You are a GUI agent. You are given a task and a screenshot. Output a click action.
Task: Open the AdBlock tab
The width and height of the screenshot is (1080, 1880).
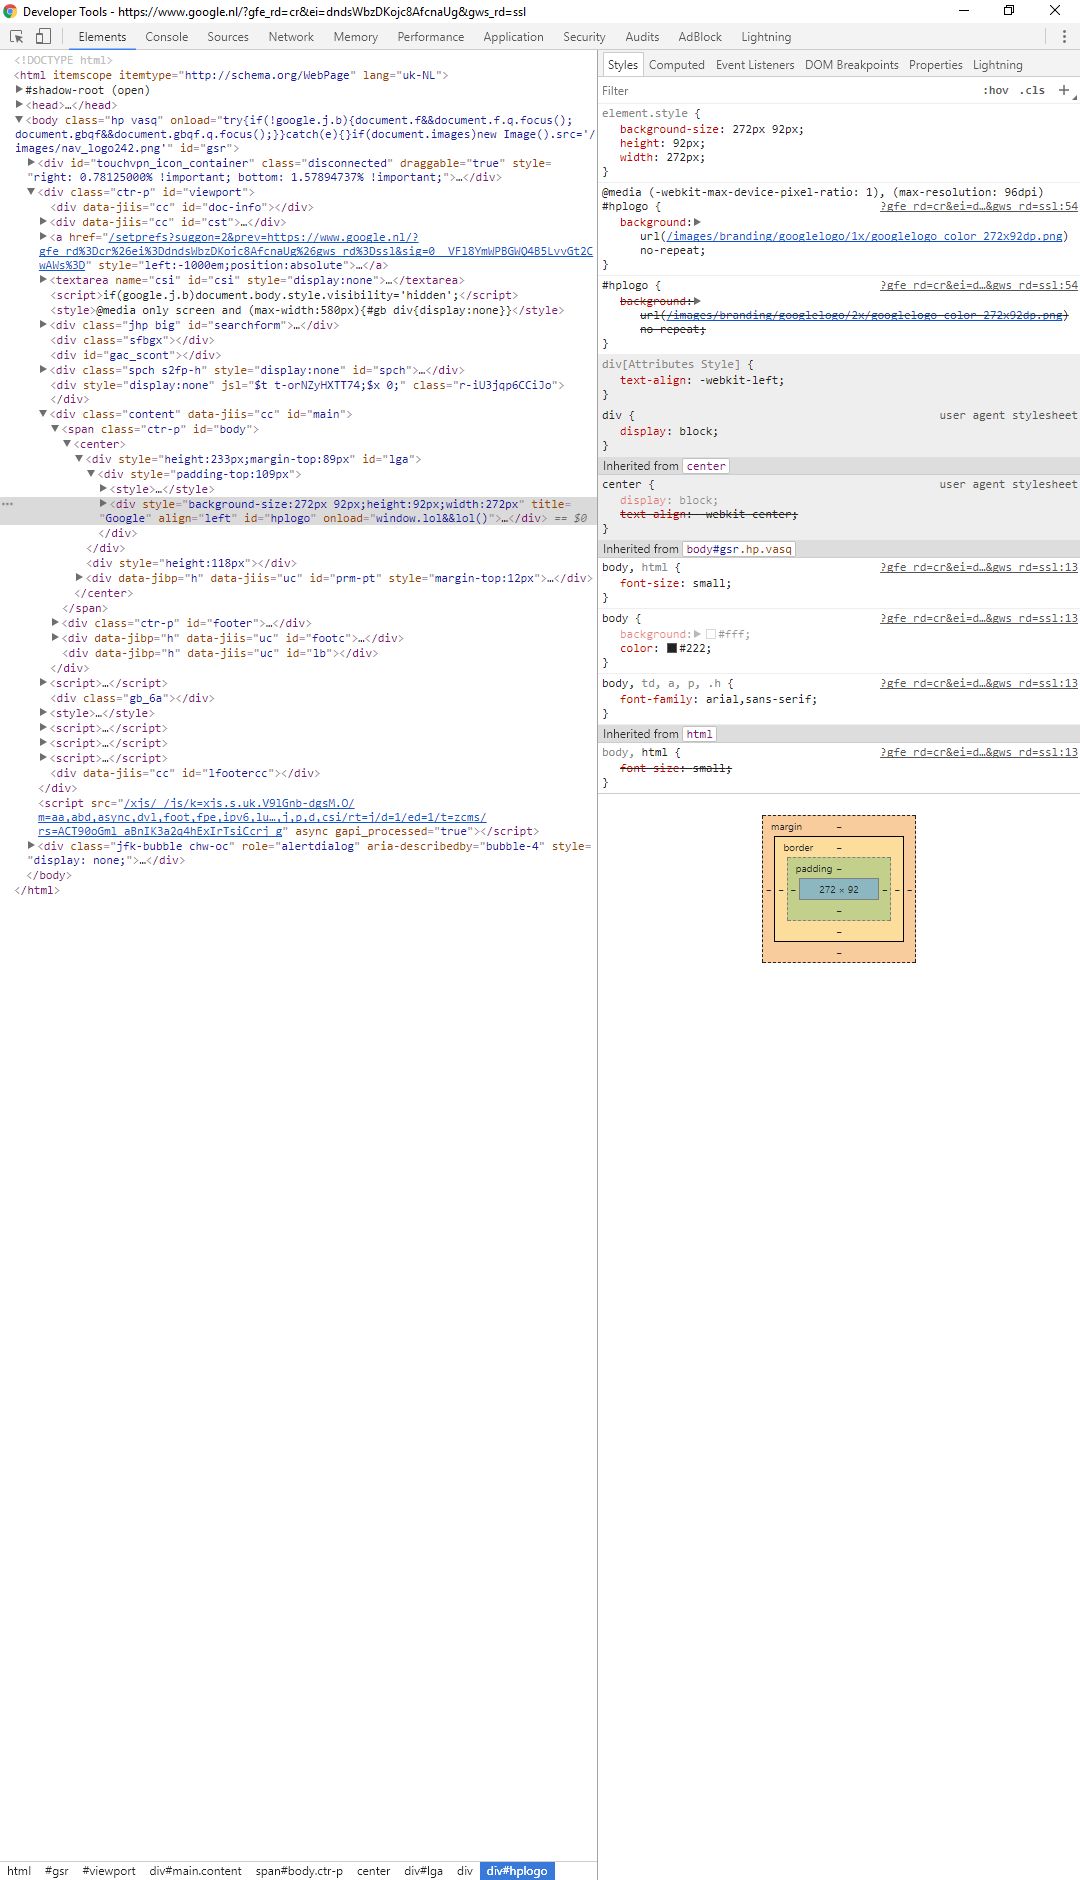point(700,37)
